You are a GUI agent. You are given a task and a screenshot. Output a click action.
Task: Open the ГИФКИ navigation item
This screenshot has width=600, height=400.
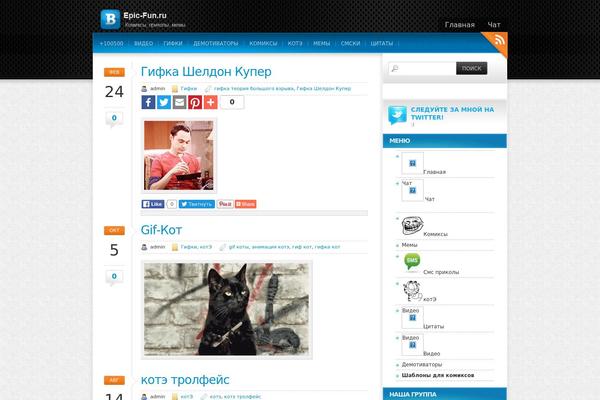coord(173,44)
